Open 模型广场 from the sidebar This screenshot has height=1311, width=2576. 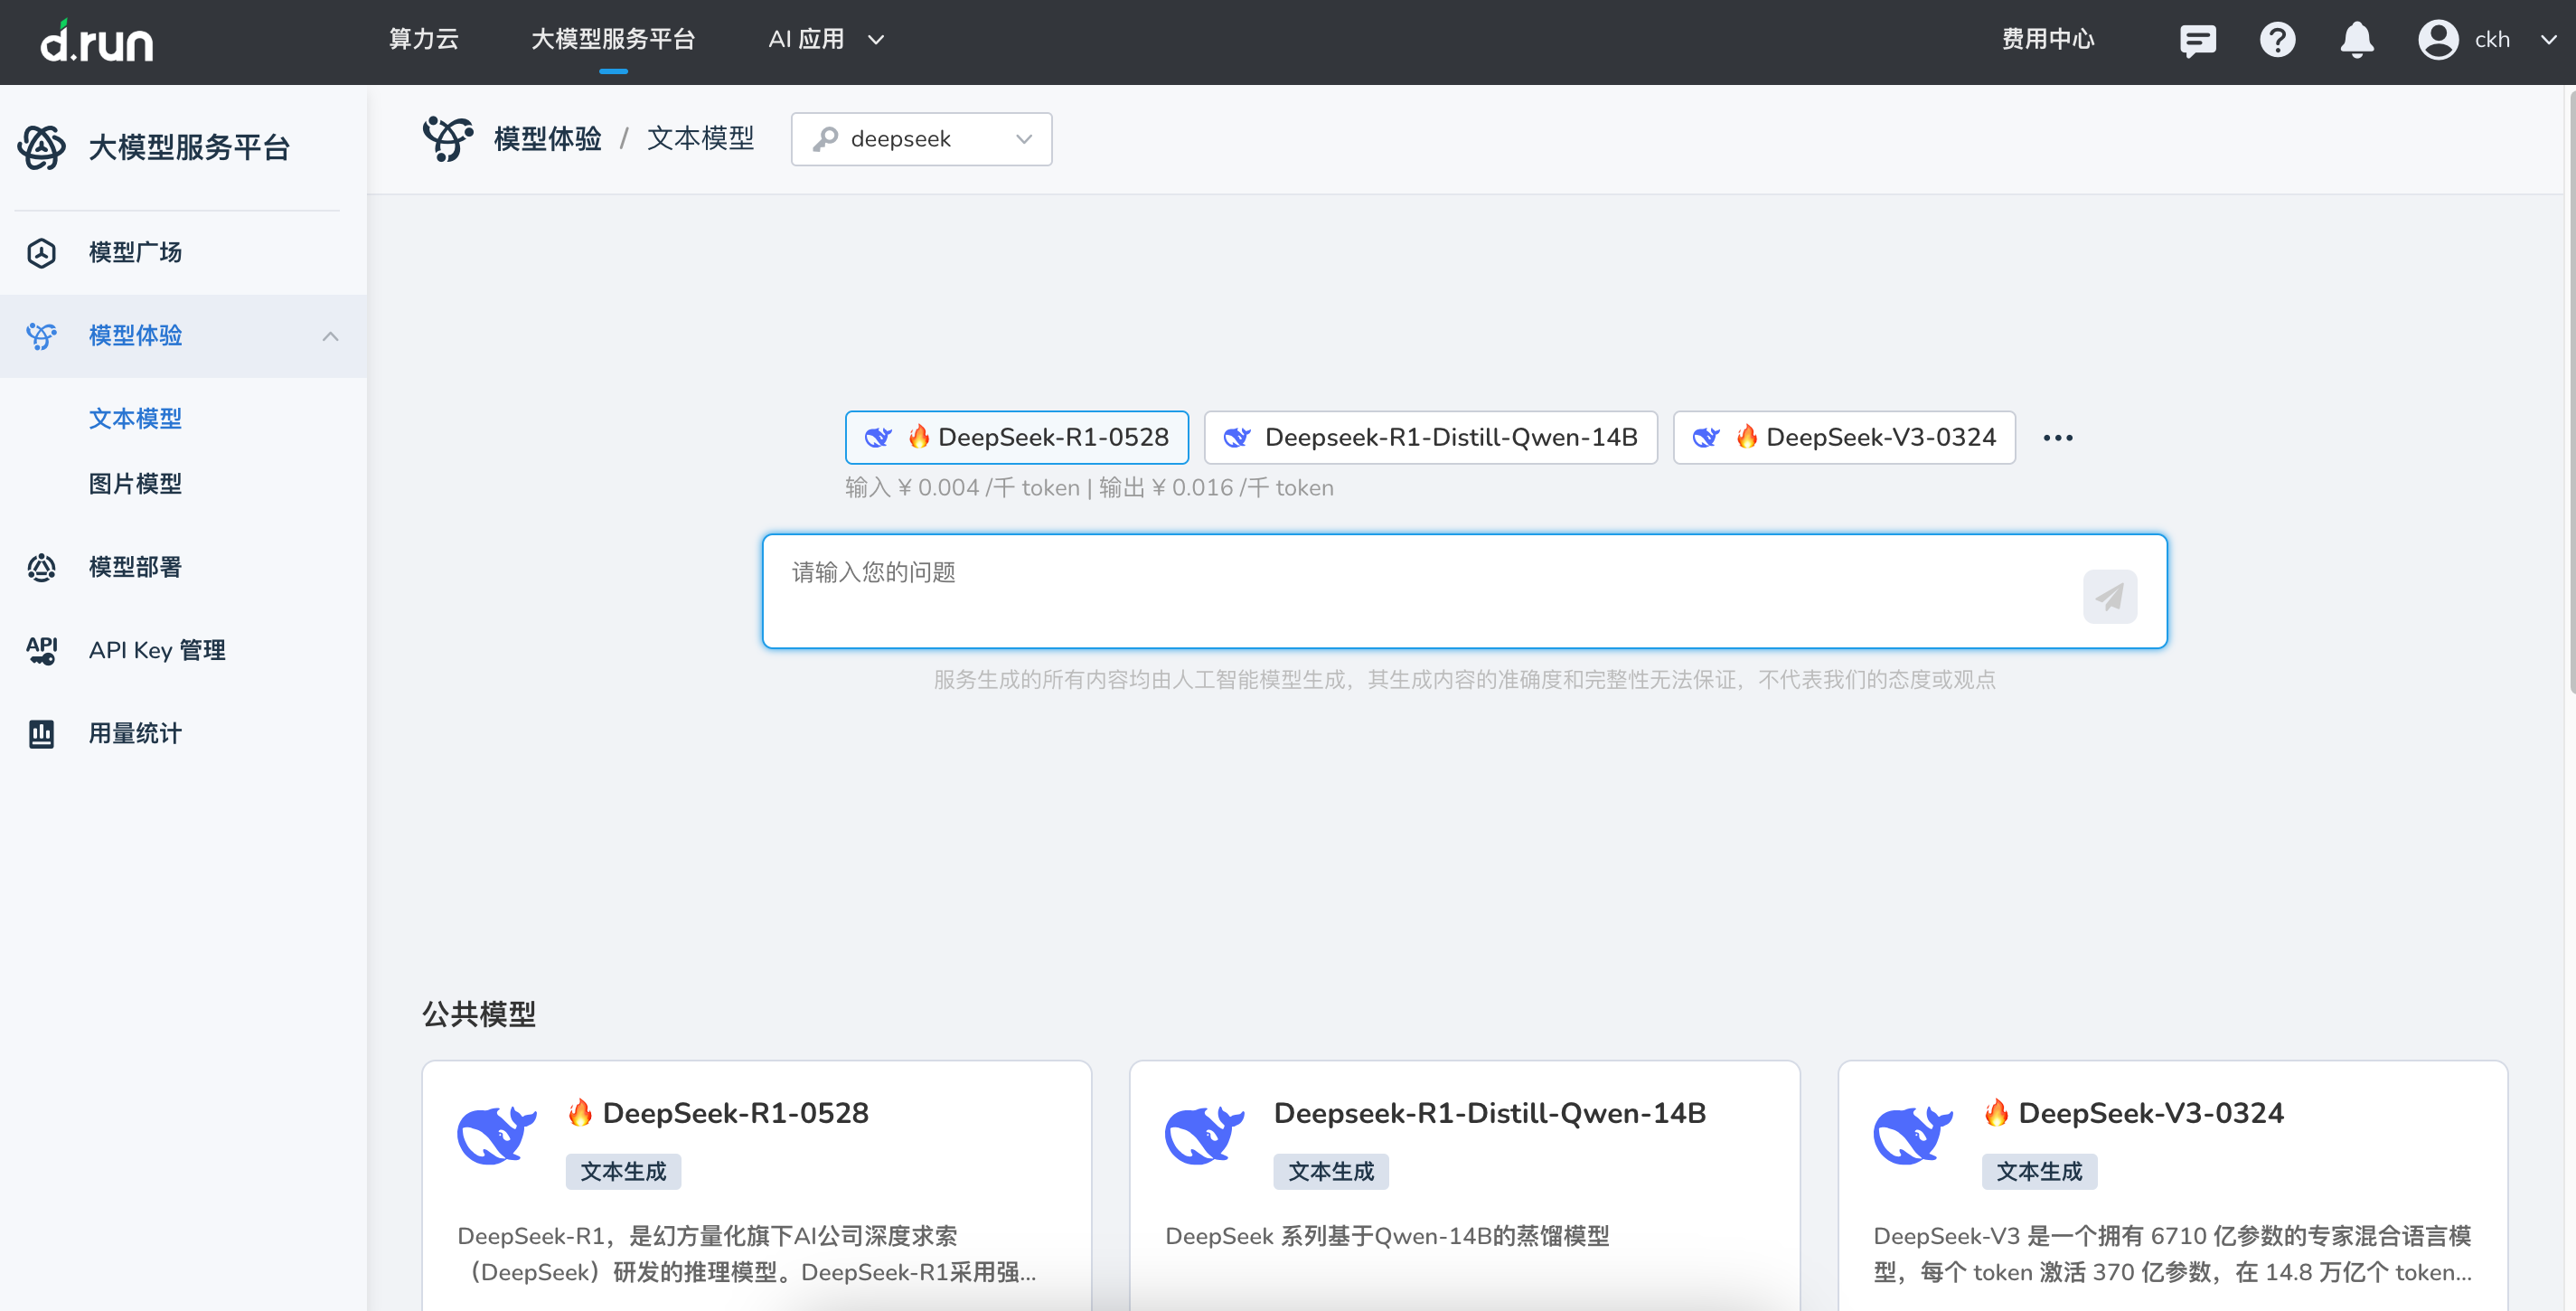[x=135, y=252]
